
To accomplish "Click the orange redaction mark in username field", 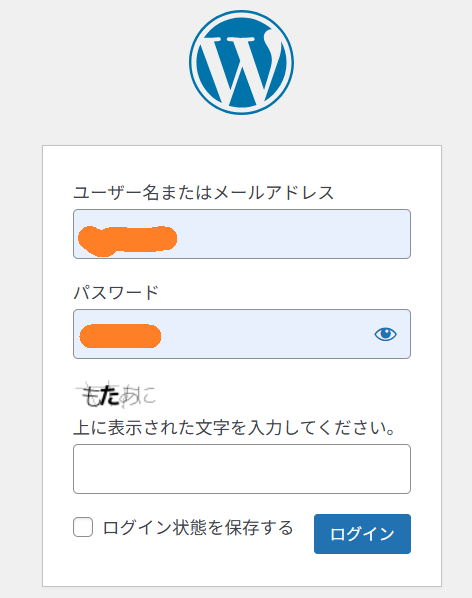I will tap(127, 241).
